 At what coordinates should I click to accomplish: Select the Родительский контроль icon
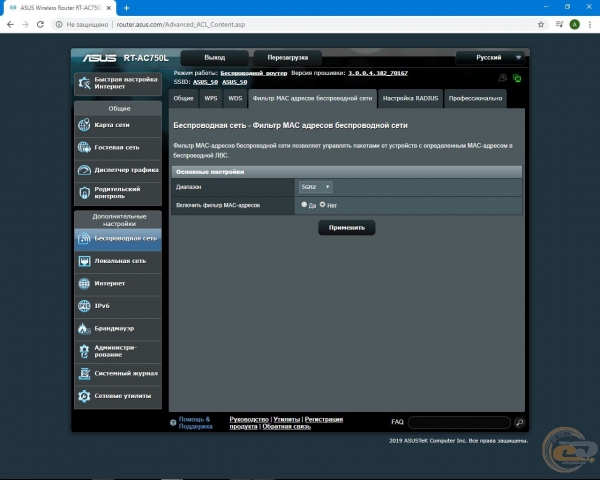tap(84, 193)
